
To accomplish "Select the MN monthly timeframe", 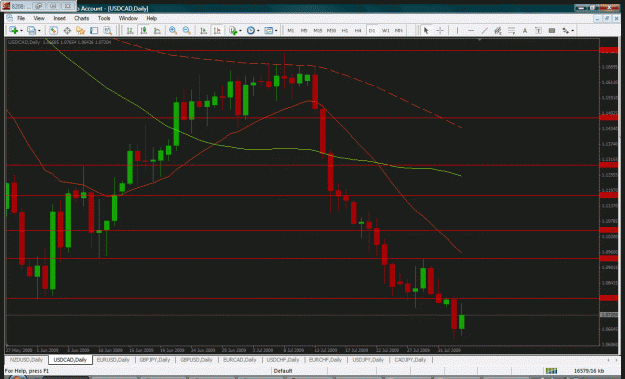I will (399, 31).
